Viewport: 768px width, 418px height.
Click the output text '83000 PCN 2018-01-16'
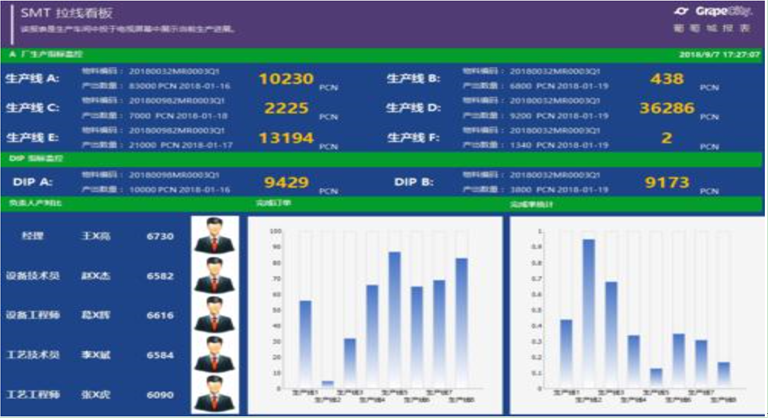pyautogui.click(x=179, y=86)
